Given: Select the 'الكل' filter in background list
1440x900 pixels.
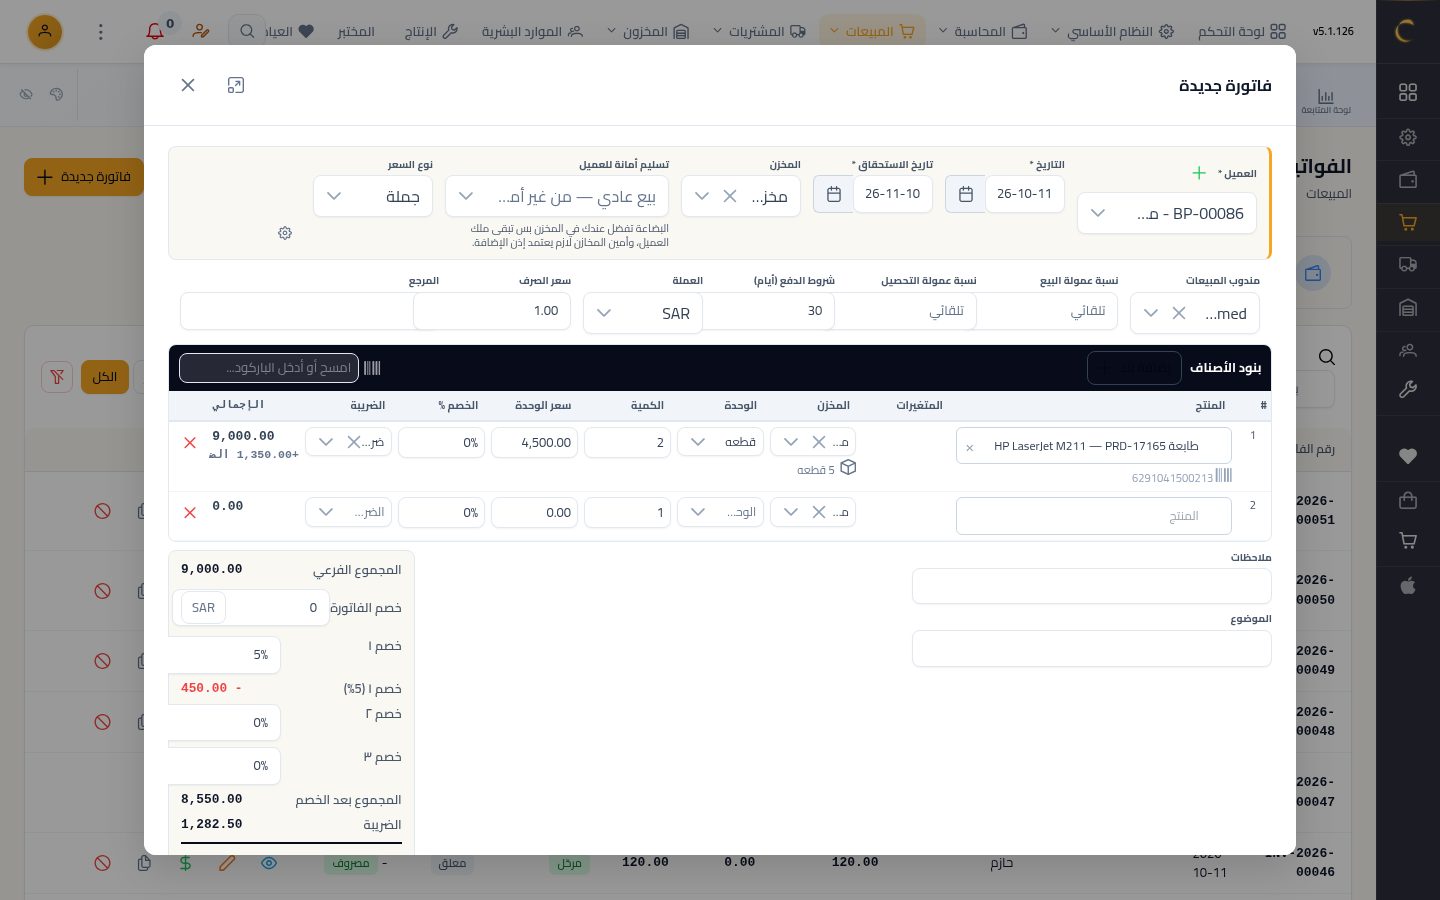Looking at the screenshot, I should tap(105, 377).
